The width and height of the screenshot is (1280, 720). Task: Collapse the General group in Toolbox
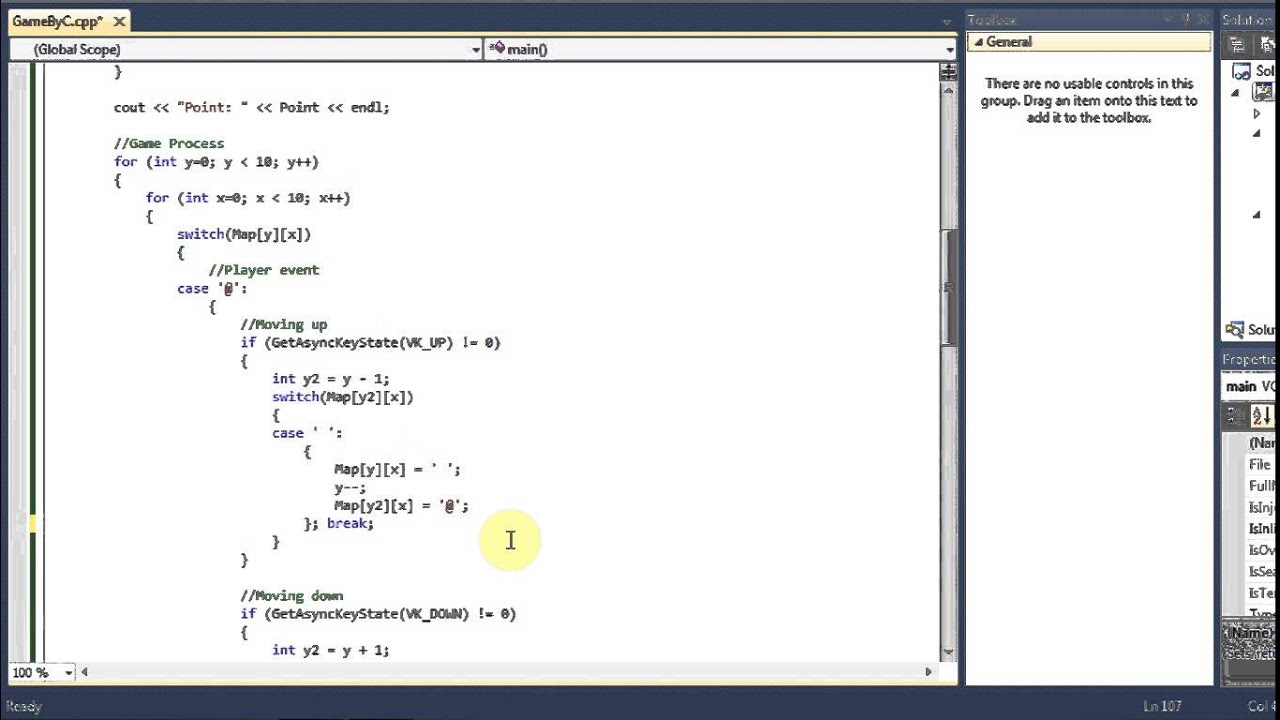979,42
